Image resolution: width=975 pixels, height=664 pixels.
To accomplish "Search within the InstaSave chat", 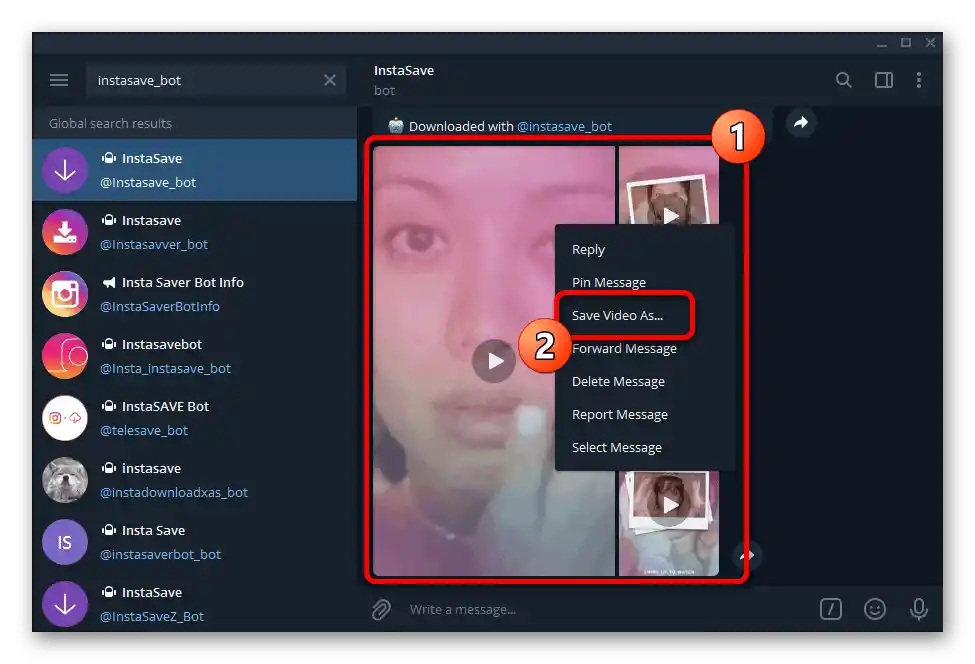I will [x=843, y=80].
